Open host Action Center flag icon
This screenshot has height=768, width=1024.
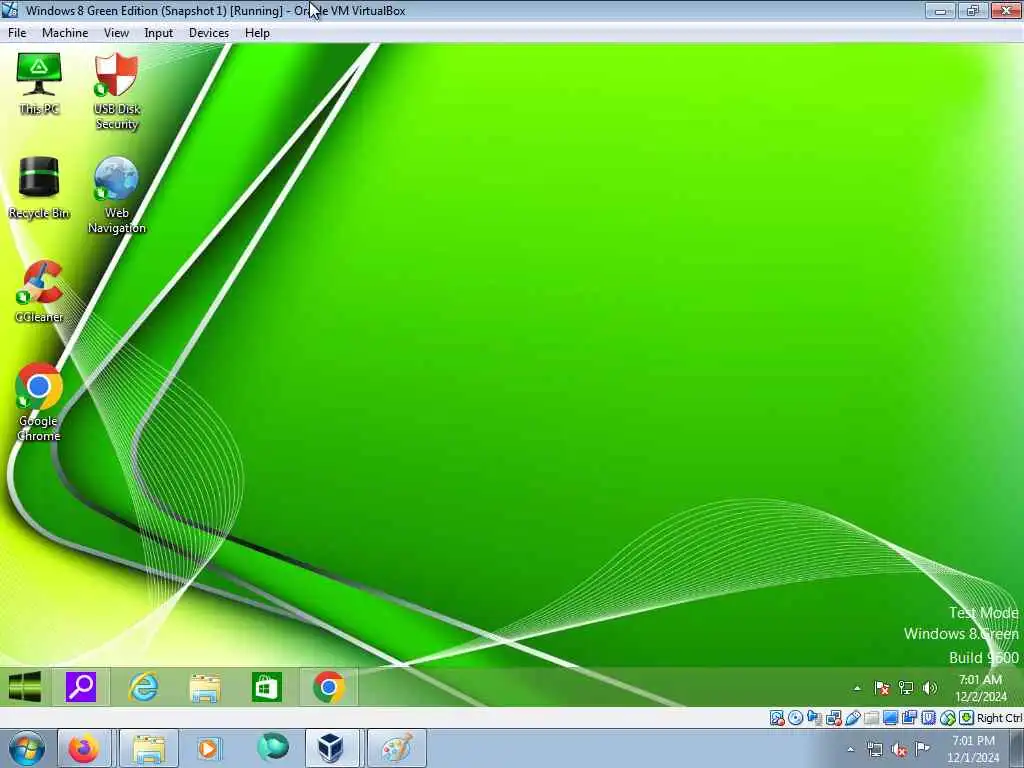pos(922,748)
